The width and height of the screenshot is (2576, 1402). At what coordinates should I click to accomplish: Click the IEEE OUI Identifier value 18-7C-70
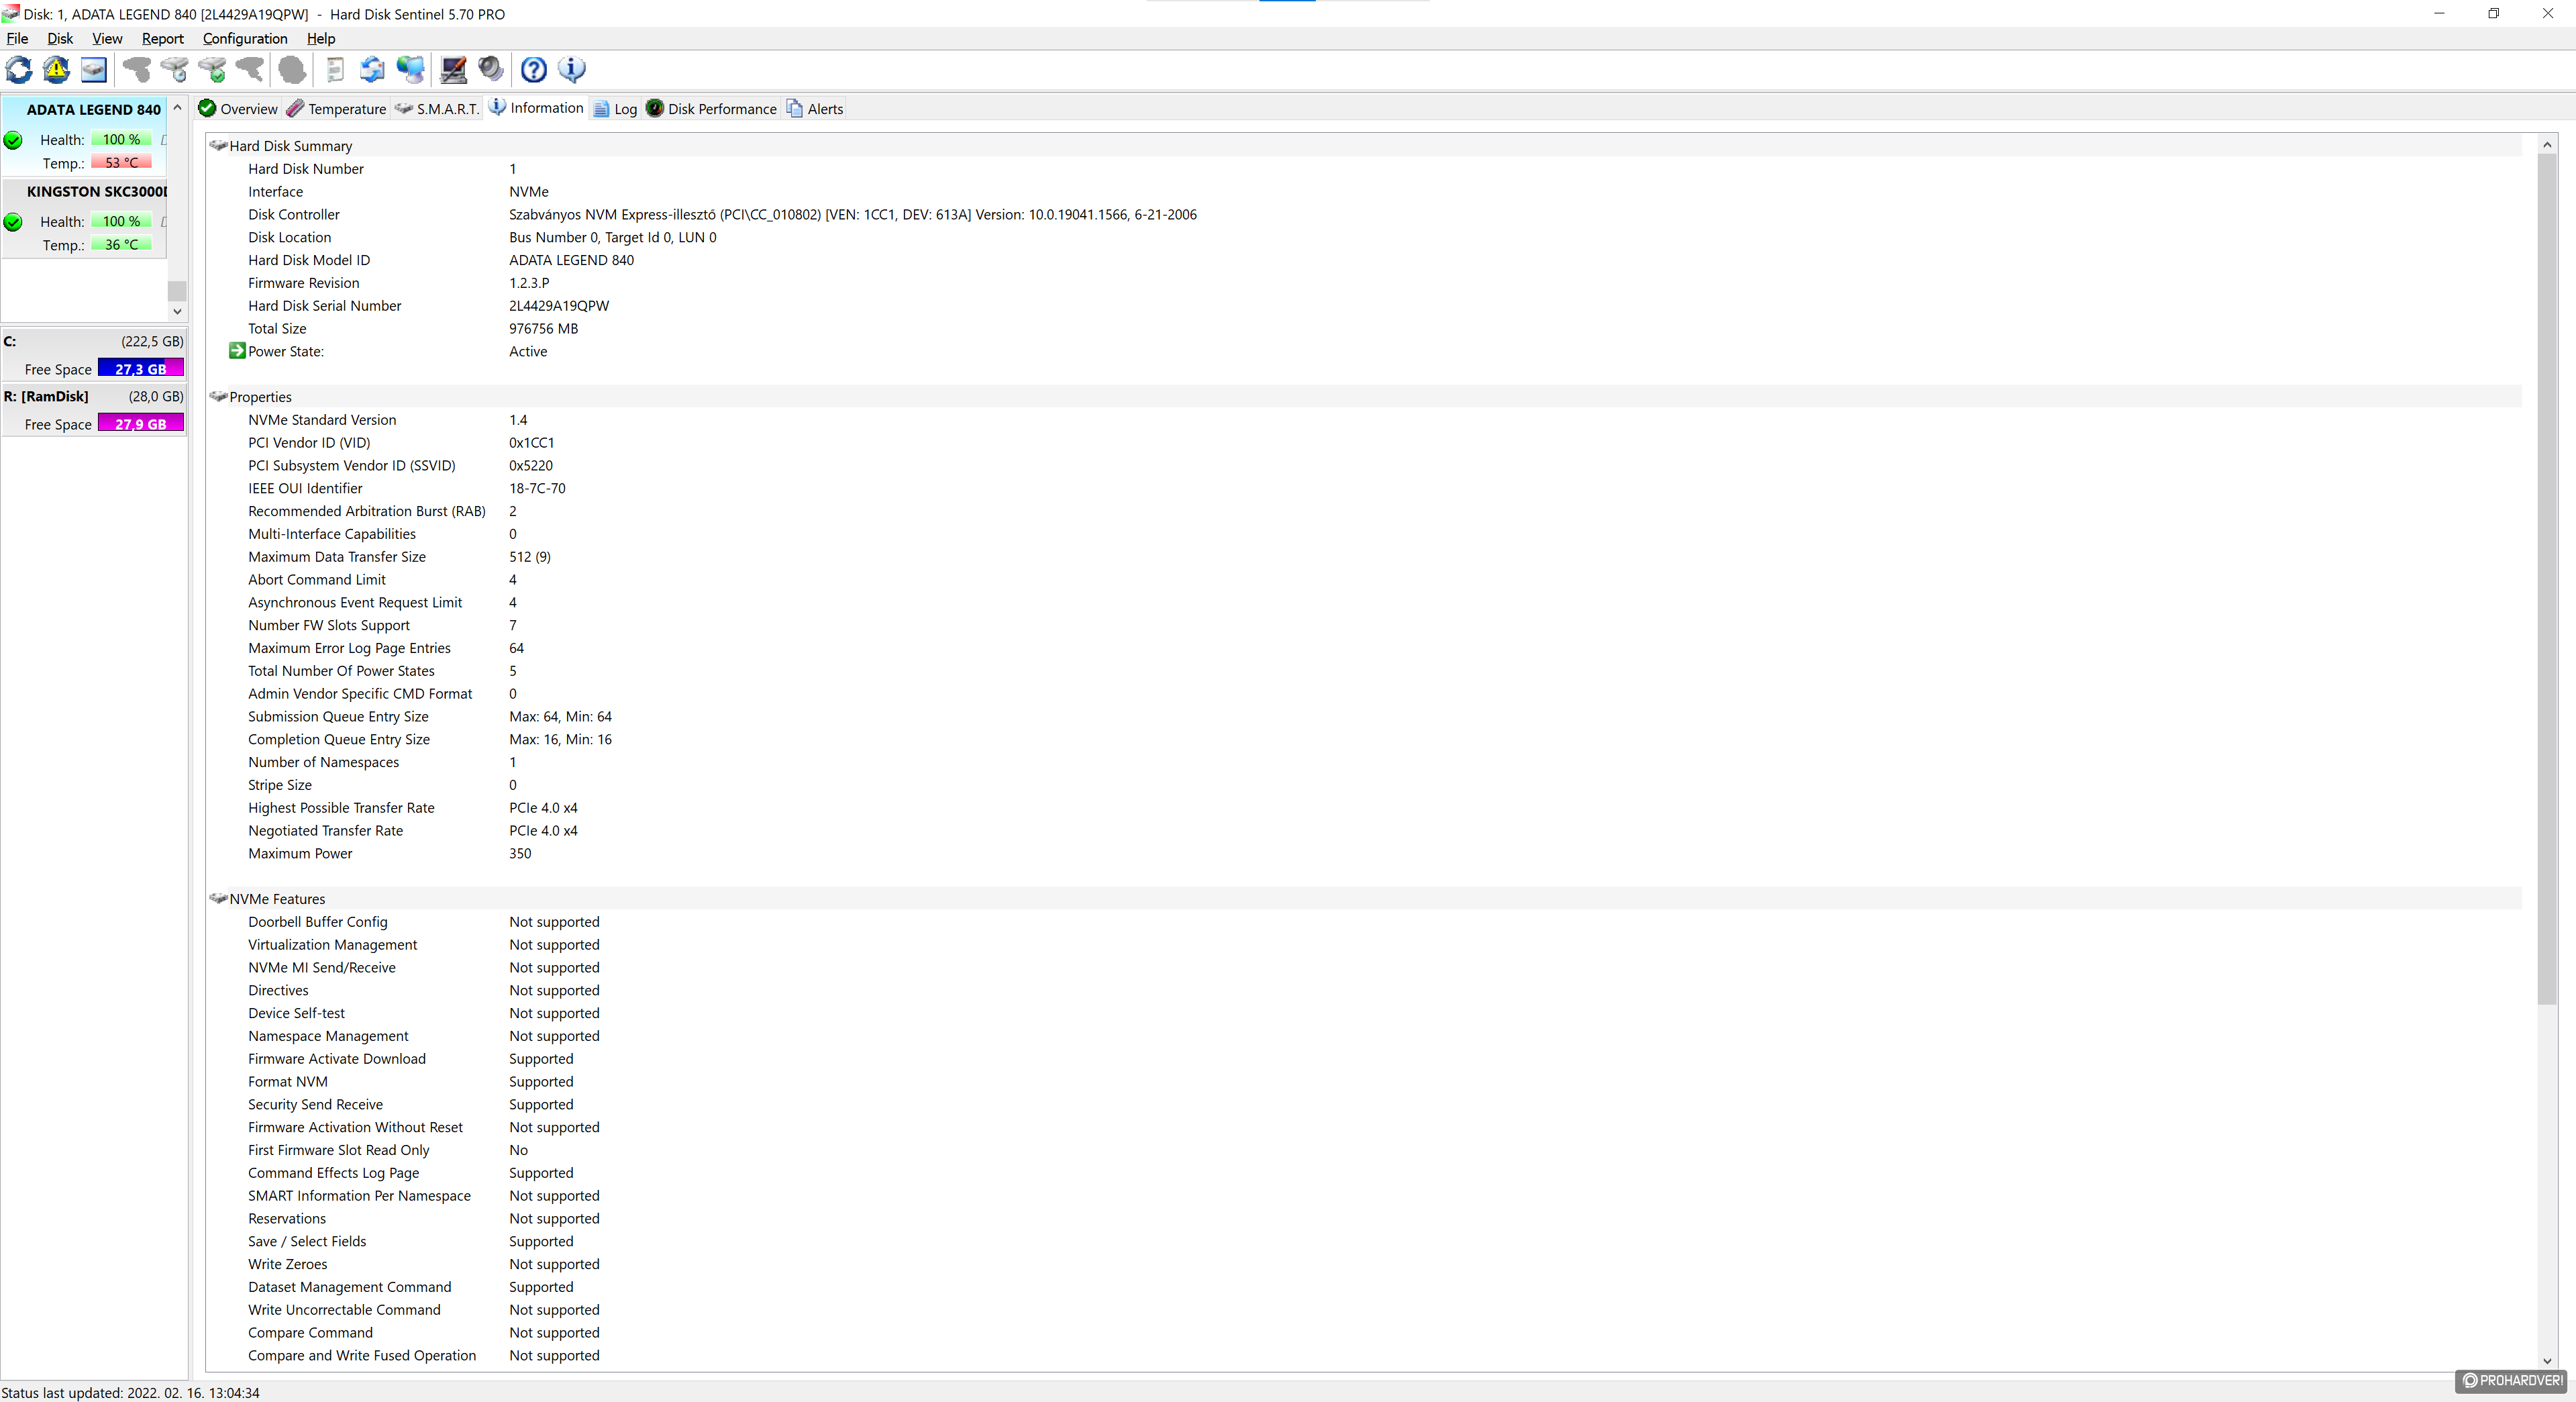pyautogui.click(x=537, y=489)
